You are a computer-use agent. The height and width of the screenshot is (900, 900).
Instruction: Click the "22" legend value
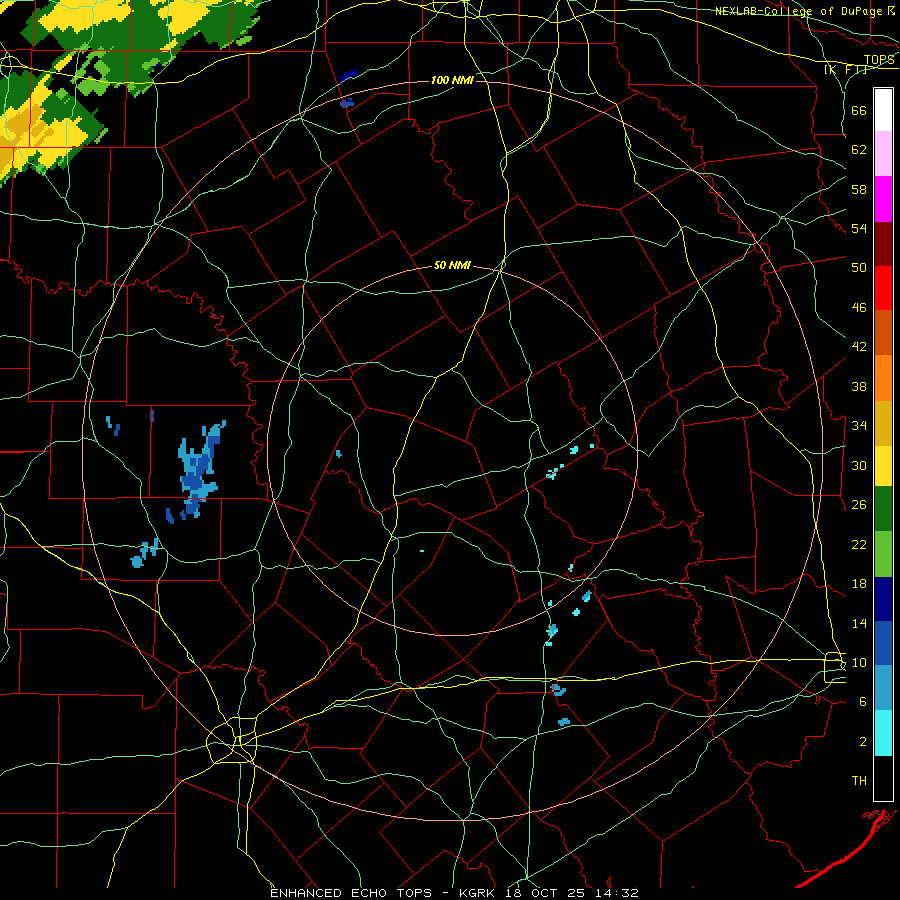(859, 544)
